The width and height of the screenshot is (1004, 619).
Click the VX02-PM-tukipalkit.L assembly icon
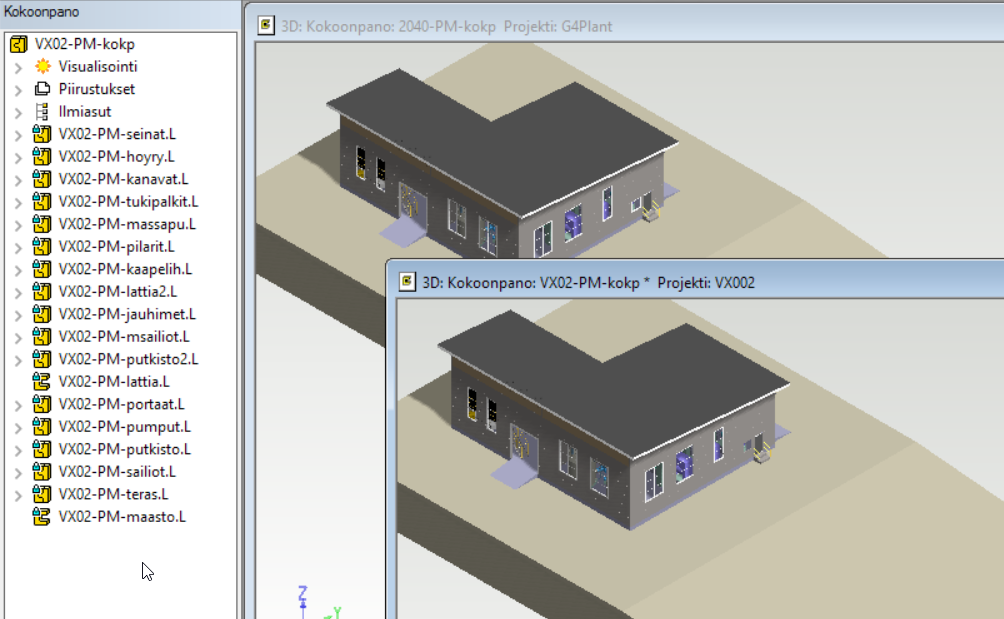(42, 202)
